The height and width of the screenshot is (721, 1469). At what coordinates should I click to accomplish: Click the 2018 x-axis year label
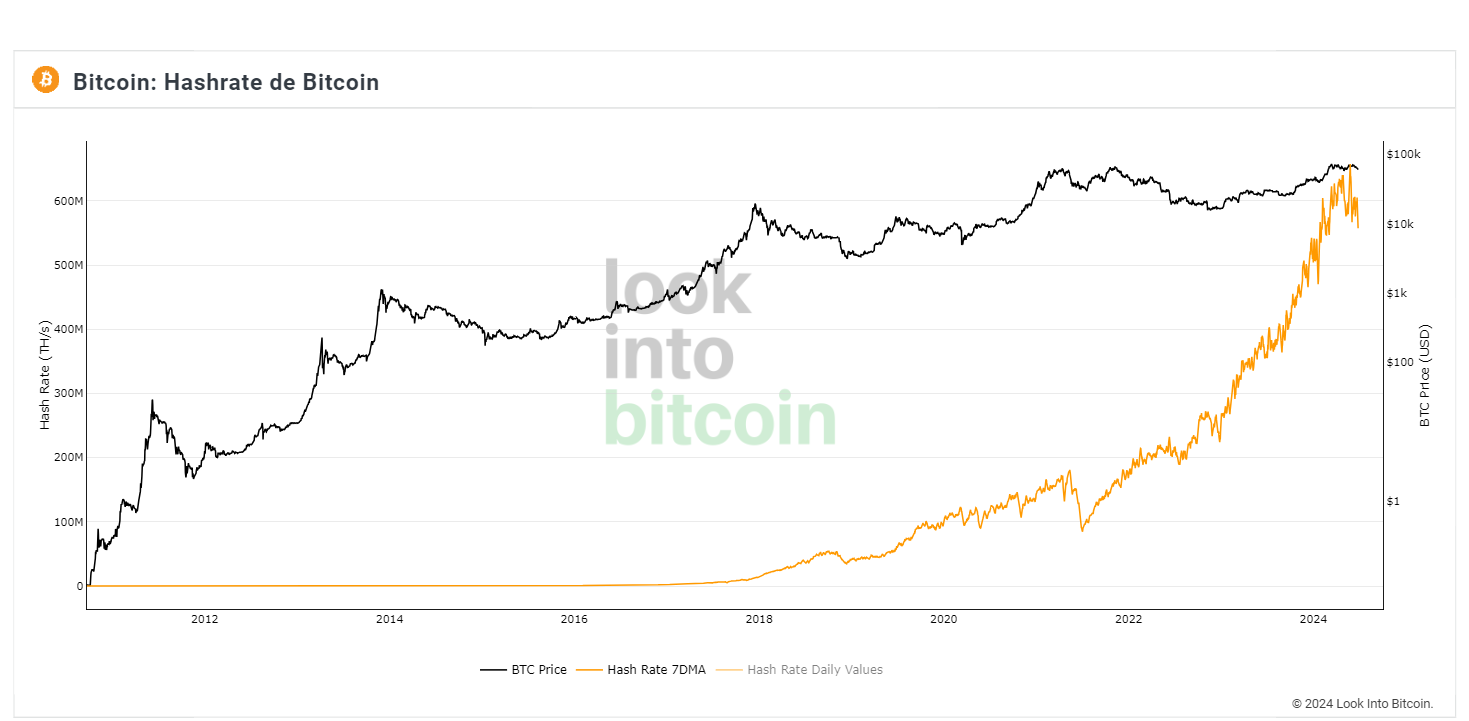click(759, 620)
